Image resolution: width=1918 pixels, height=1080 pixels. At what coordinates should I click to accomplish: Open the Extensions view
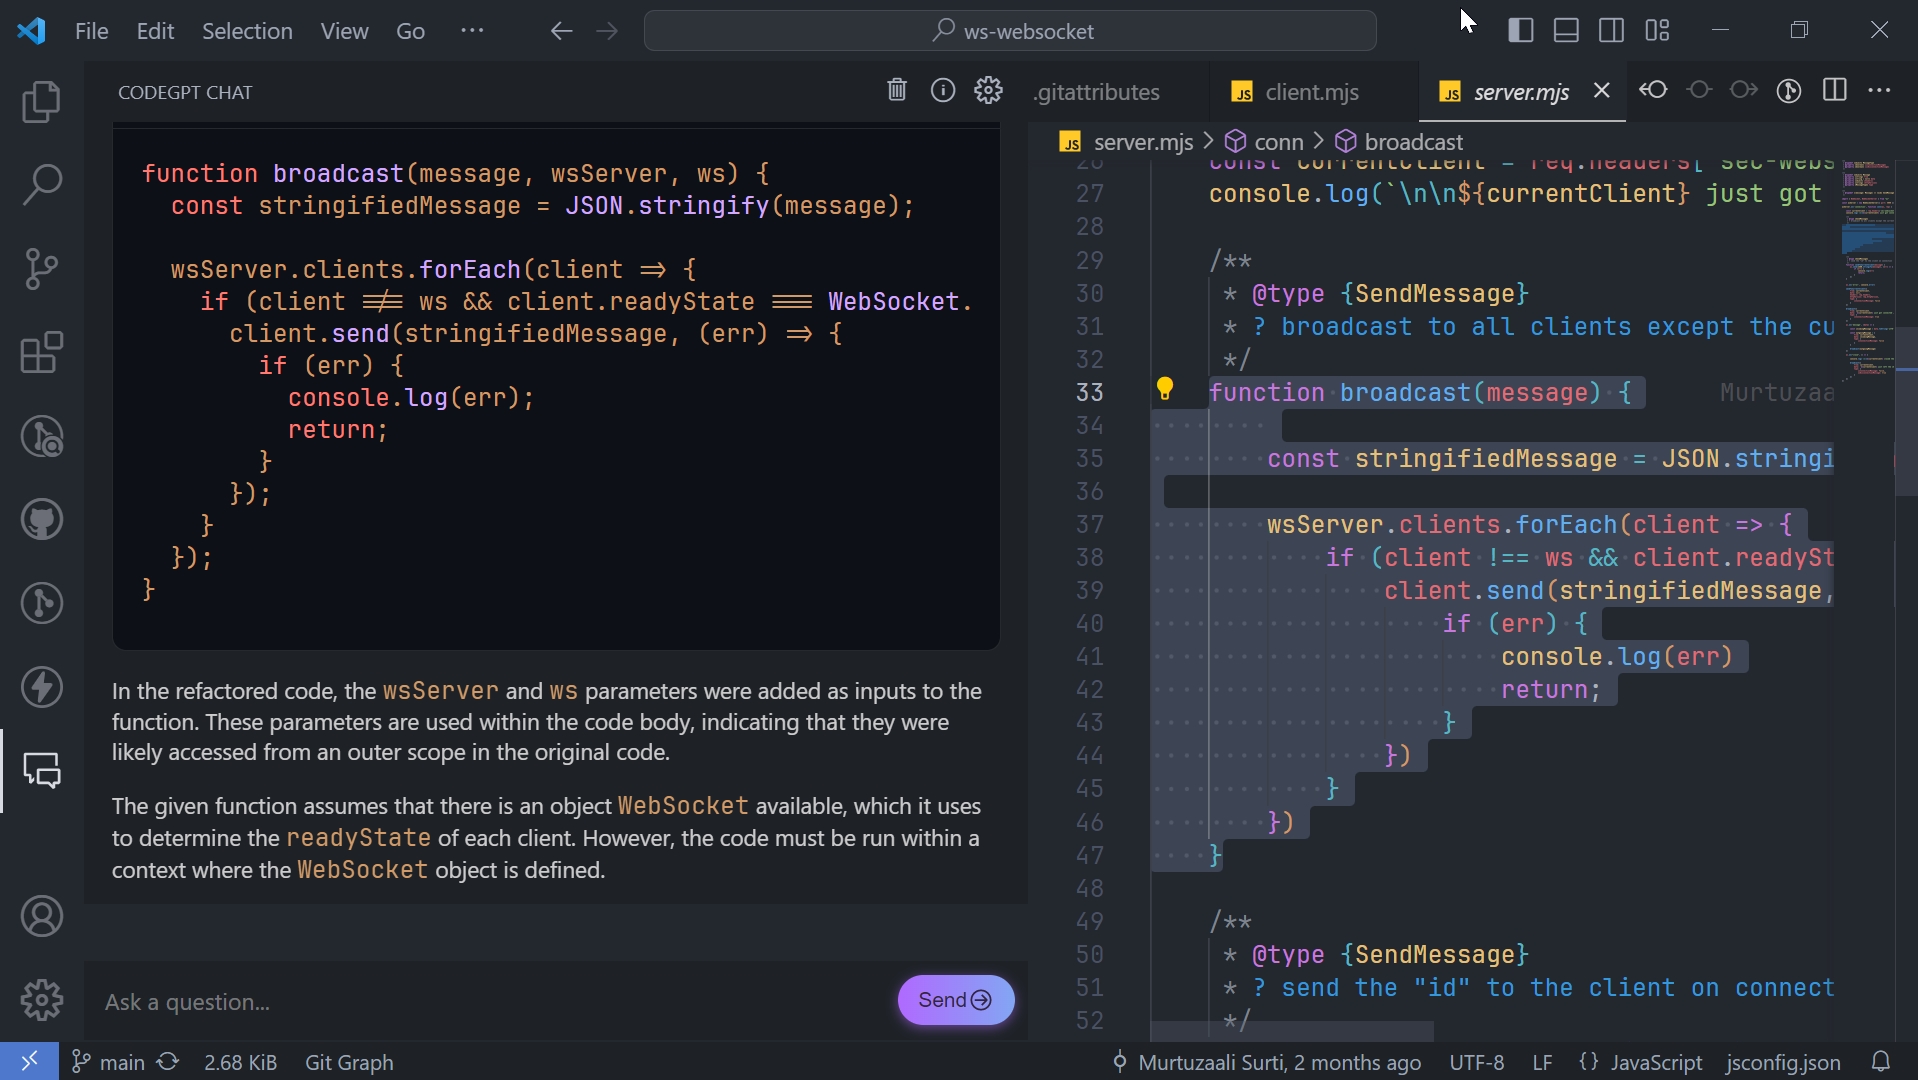pyautogui.click(x=42, y=352)
